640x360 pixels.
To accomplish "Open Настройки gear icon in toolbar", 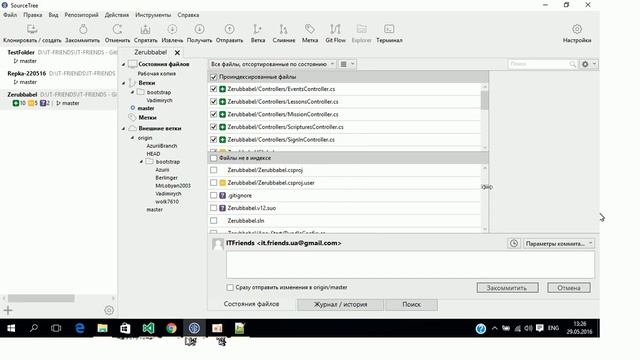I will (x=577, y=29).
